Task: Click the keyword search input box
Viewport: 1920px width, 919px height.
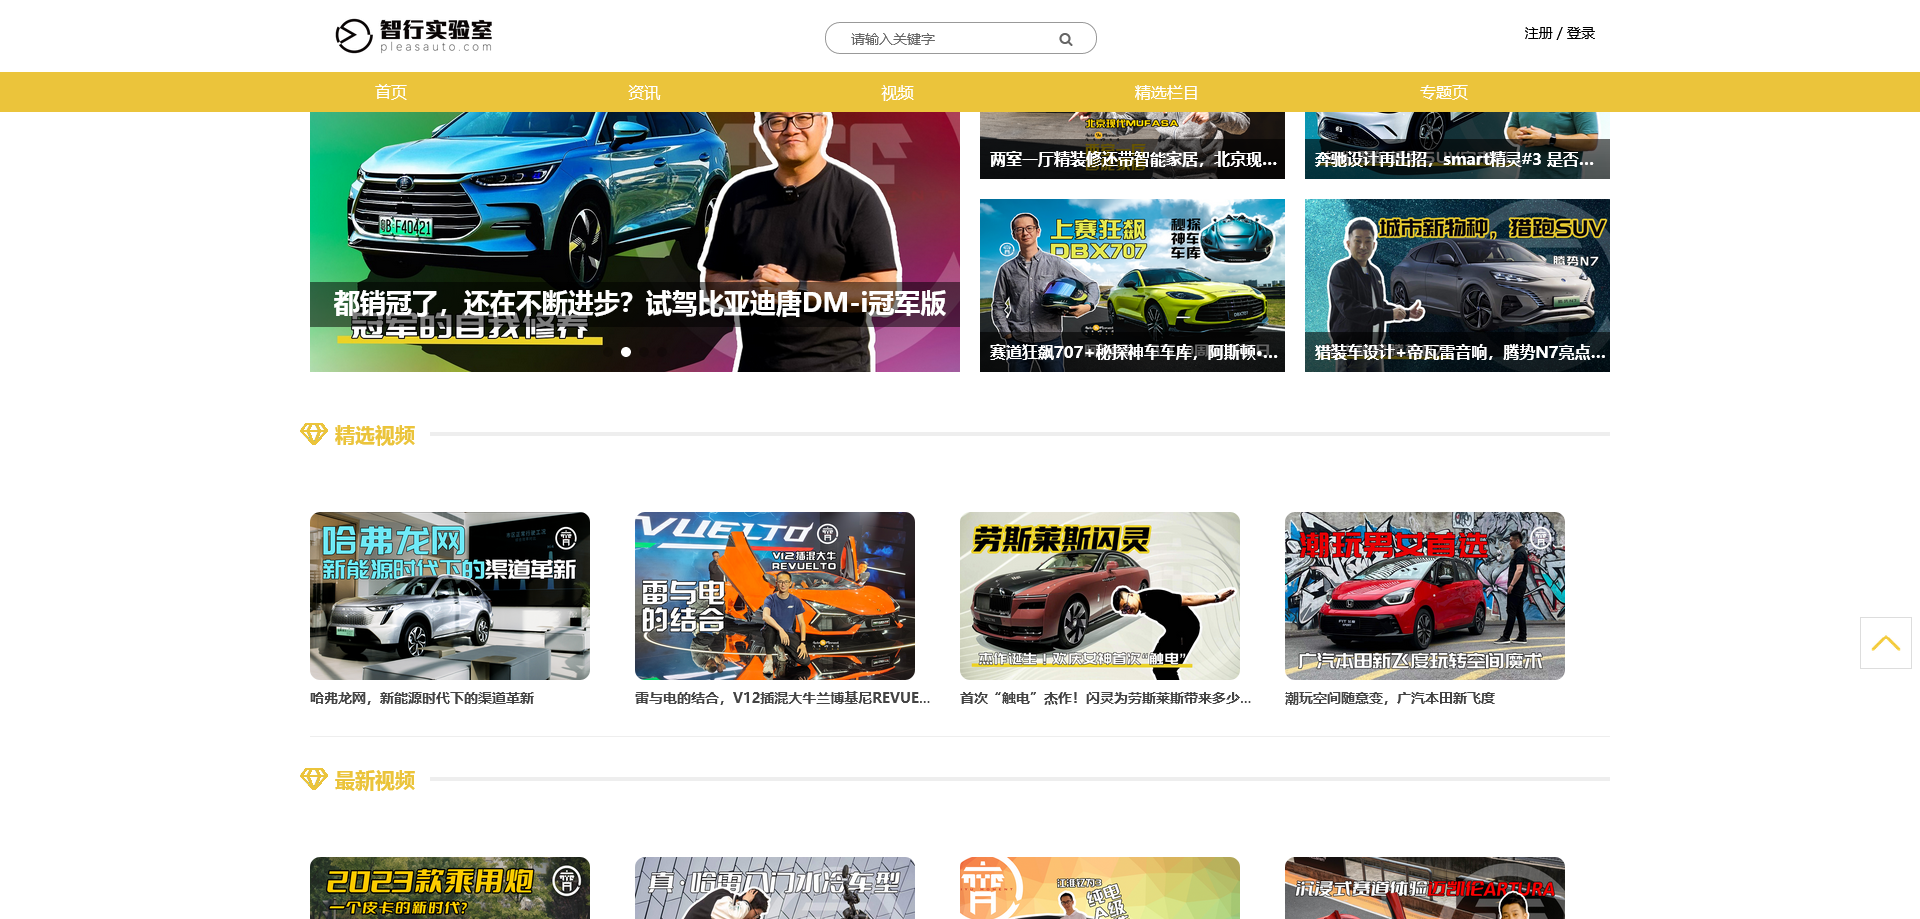Action: [x=940, y=38]
